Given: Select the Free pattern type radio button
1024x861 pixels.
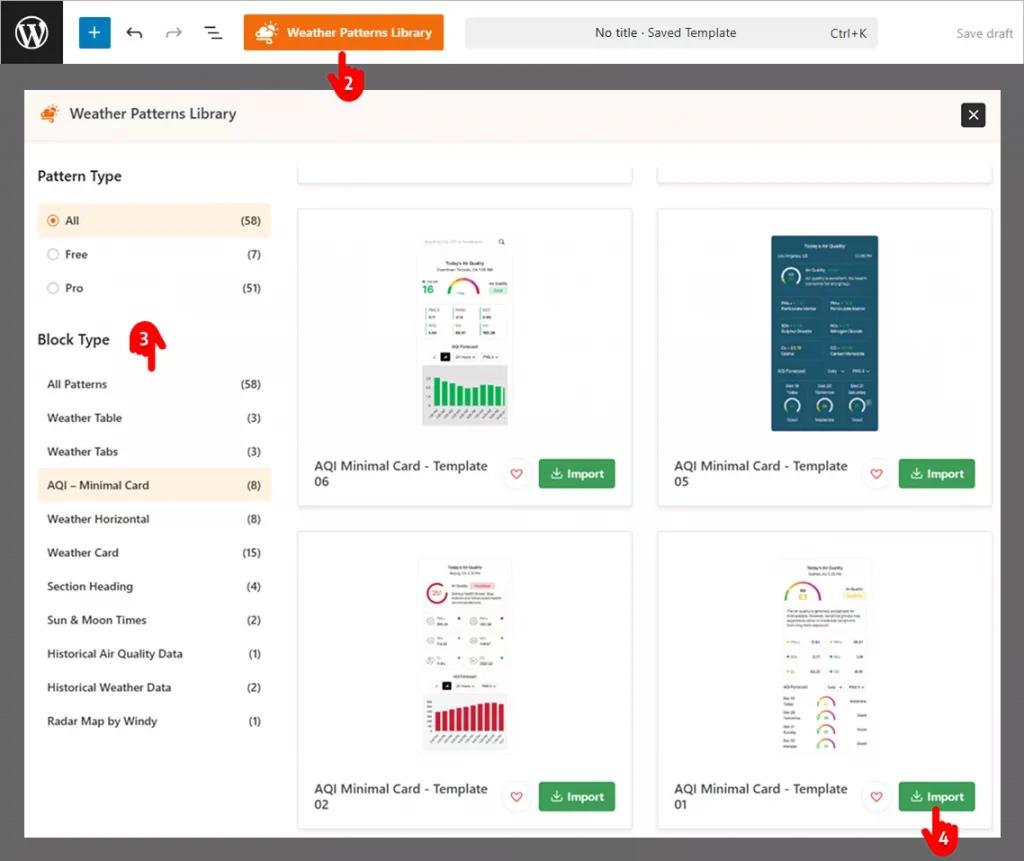Looking at the screenshot, I should 53,255.
